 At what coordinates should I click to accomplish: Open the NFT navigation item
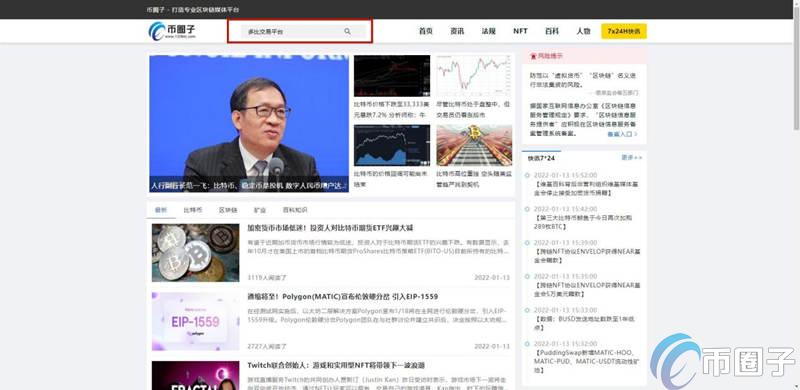pyautogui.click(x=520, y=31)
